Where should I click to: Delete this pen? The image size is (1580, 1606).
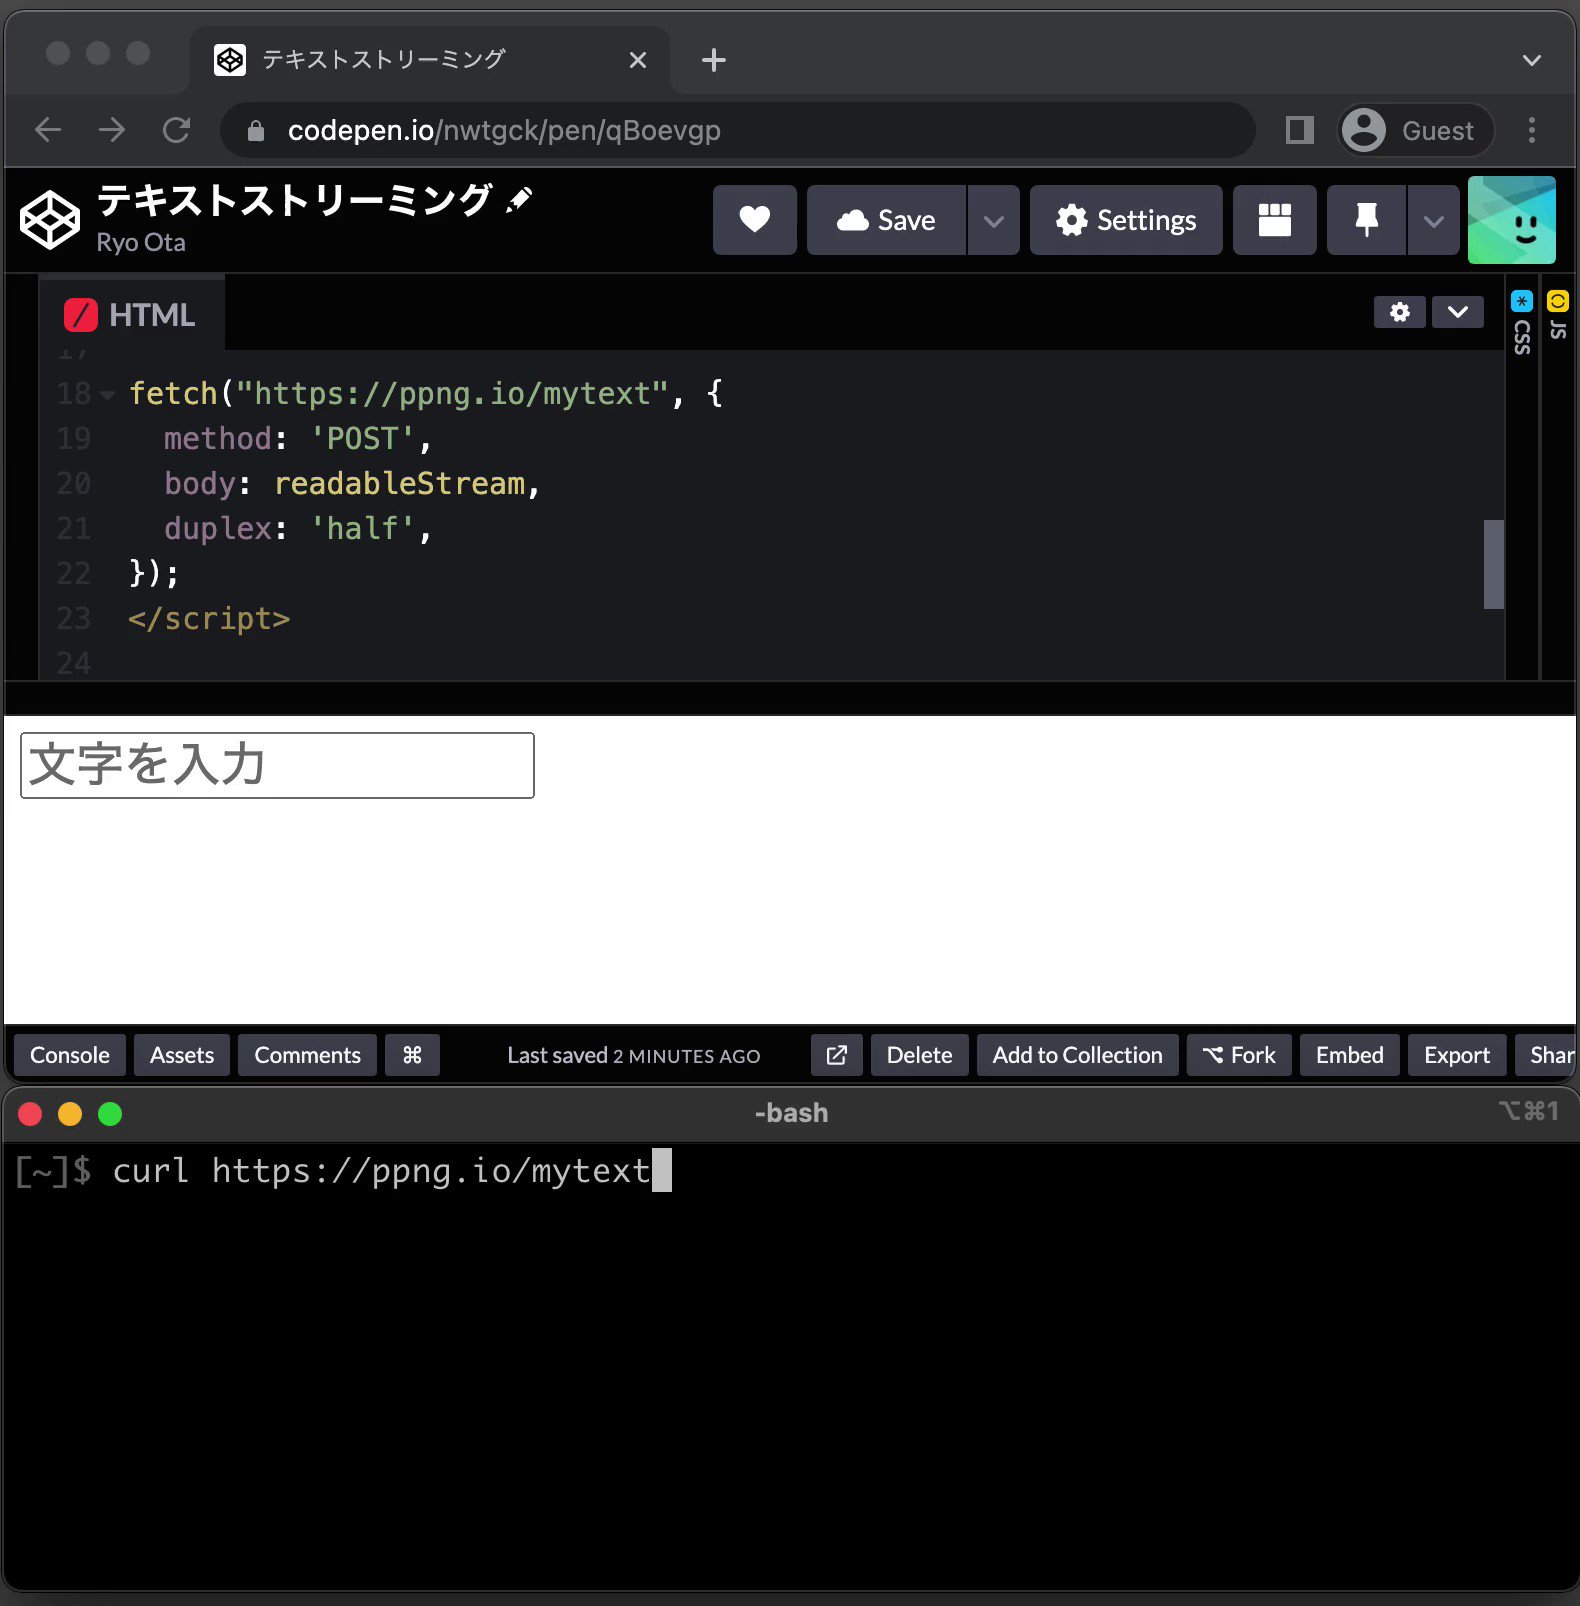[919, 1055]
